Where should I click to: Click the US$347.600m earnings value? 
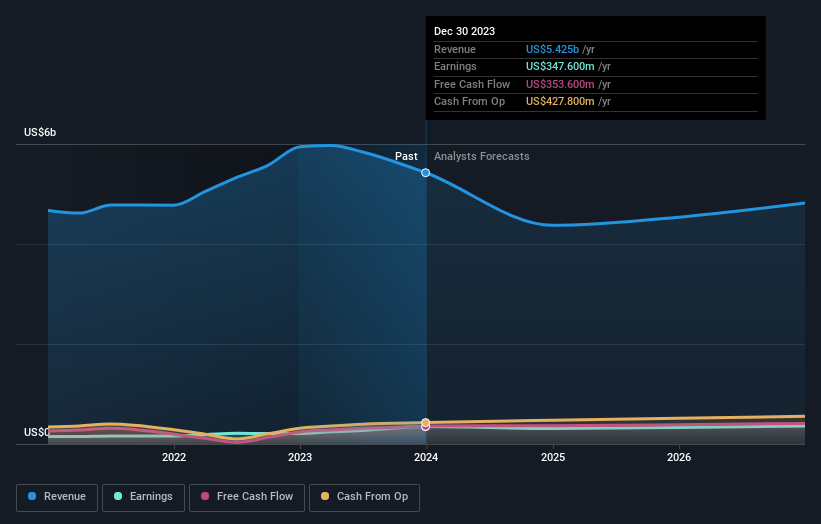click(x=560, y=66)
